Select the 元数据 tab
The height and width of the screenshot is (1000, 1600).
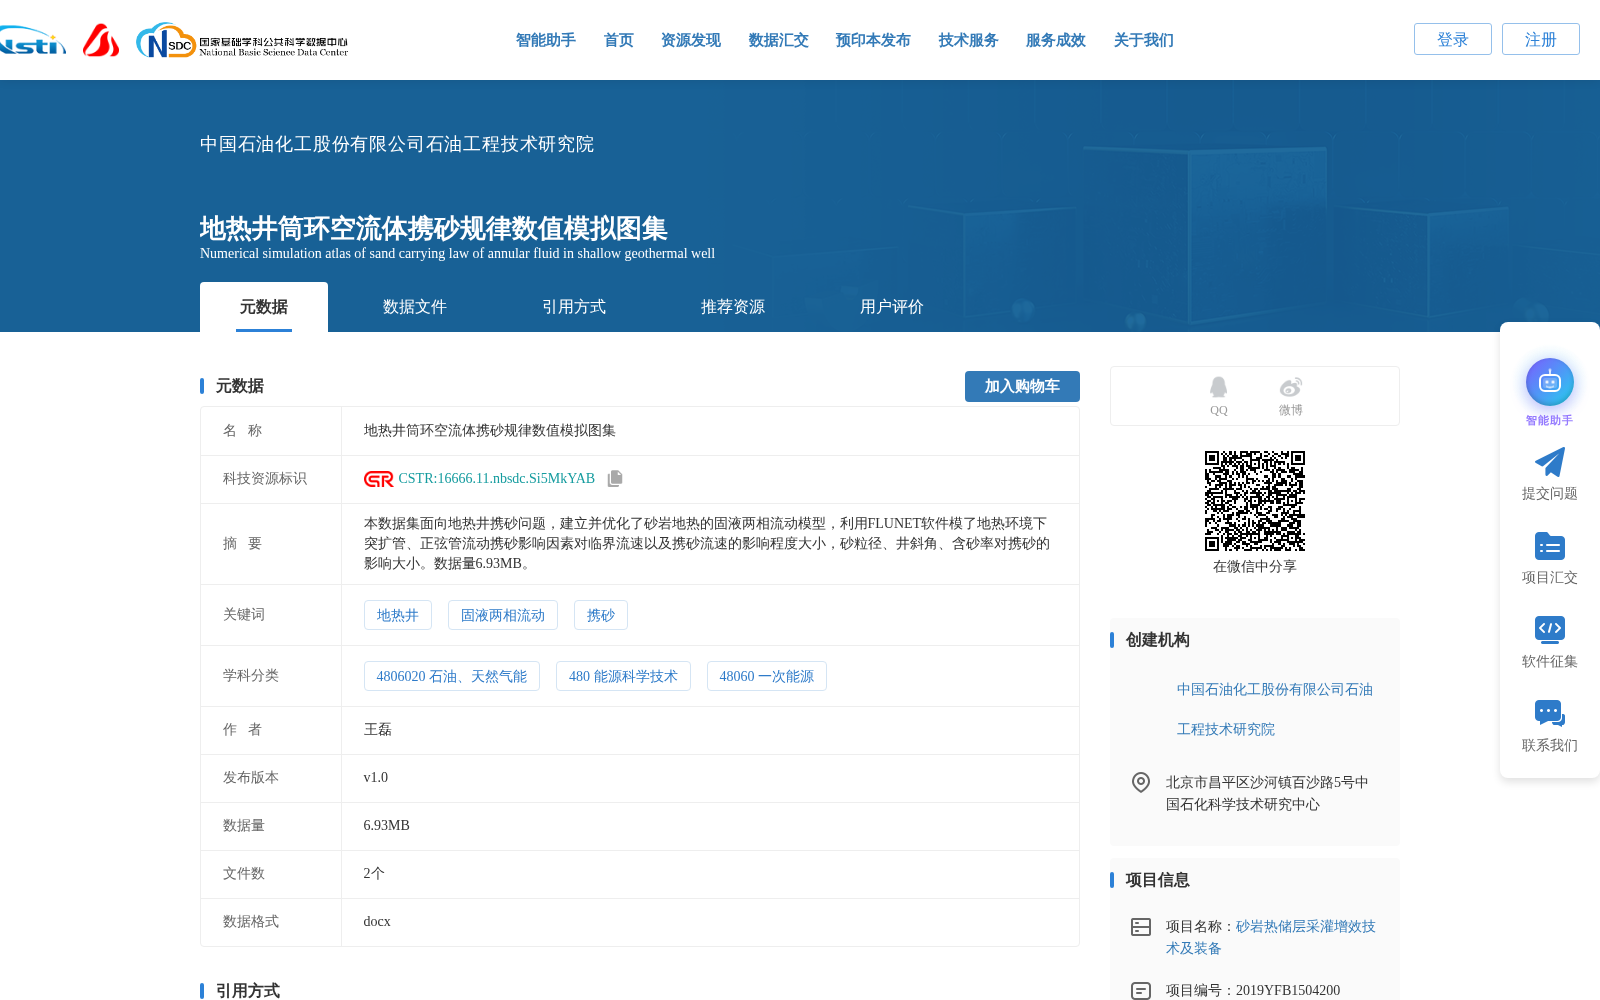coord(264,307)
